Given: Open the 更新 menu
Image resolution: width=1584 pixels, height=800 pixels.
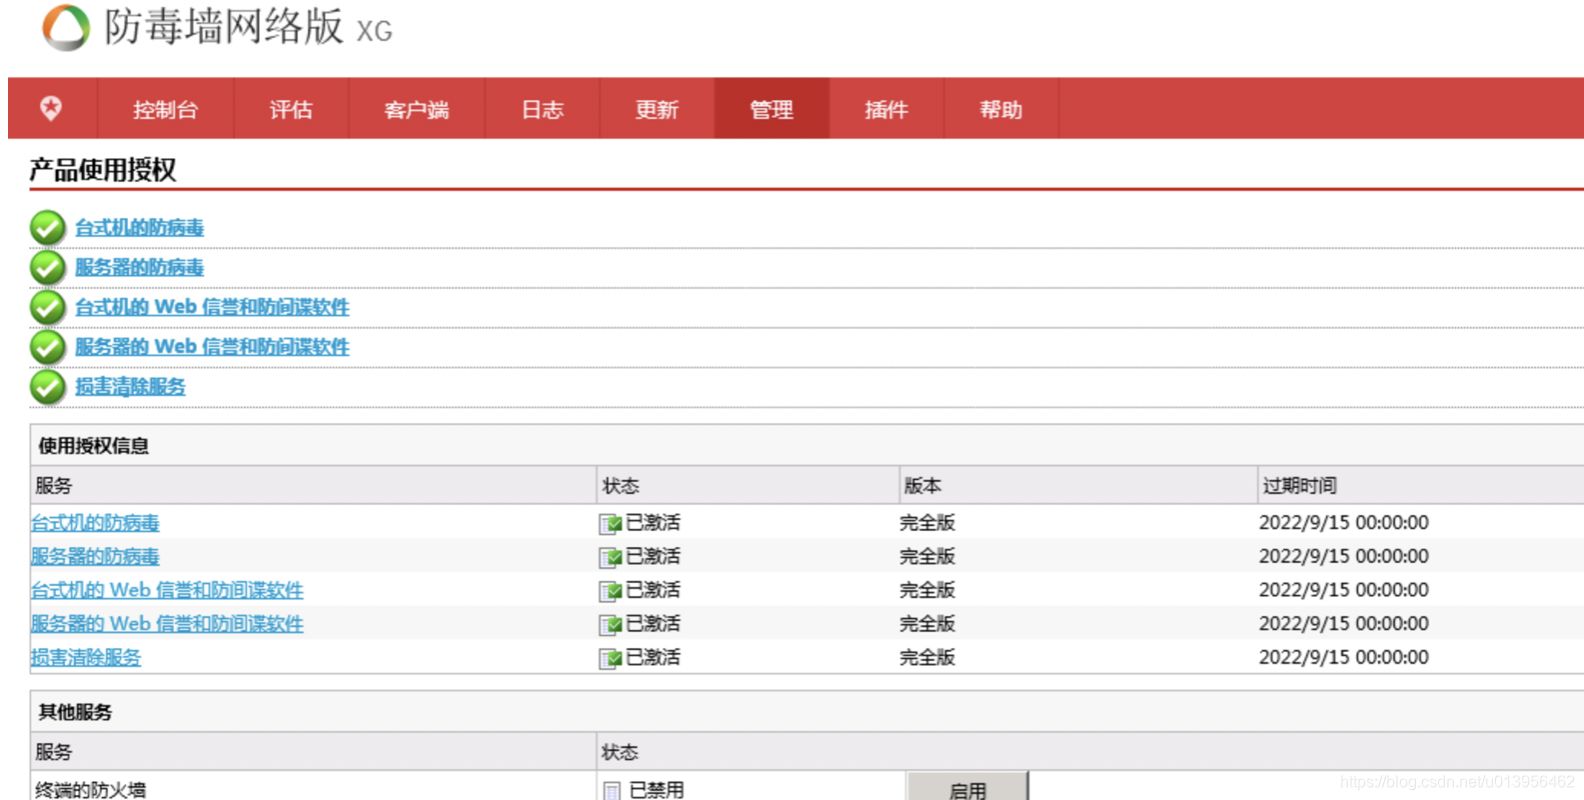Looking at the screenshot, I should (657, 109).
